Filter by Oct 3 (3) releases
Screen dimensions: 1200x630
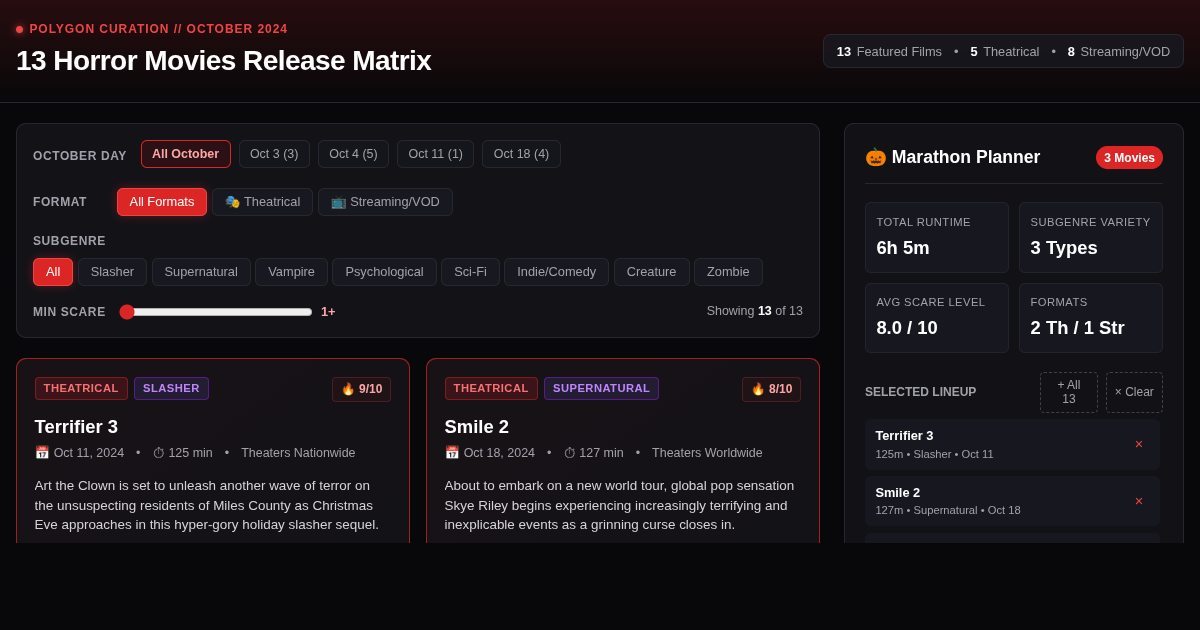click(274, 154)
